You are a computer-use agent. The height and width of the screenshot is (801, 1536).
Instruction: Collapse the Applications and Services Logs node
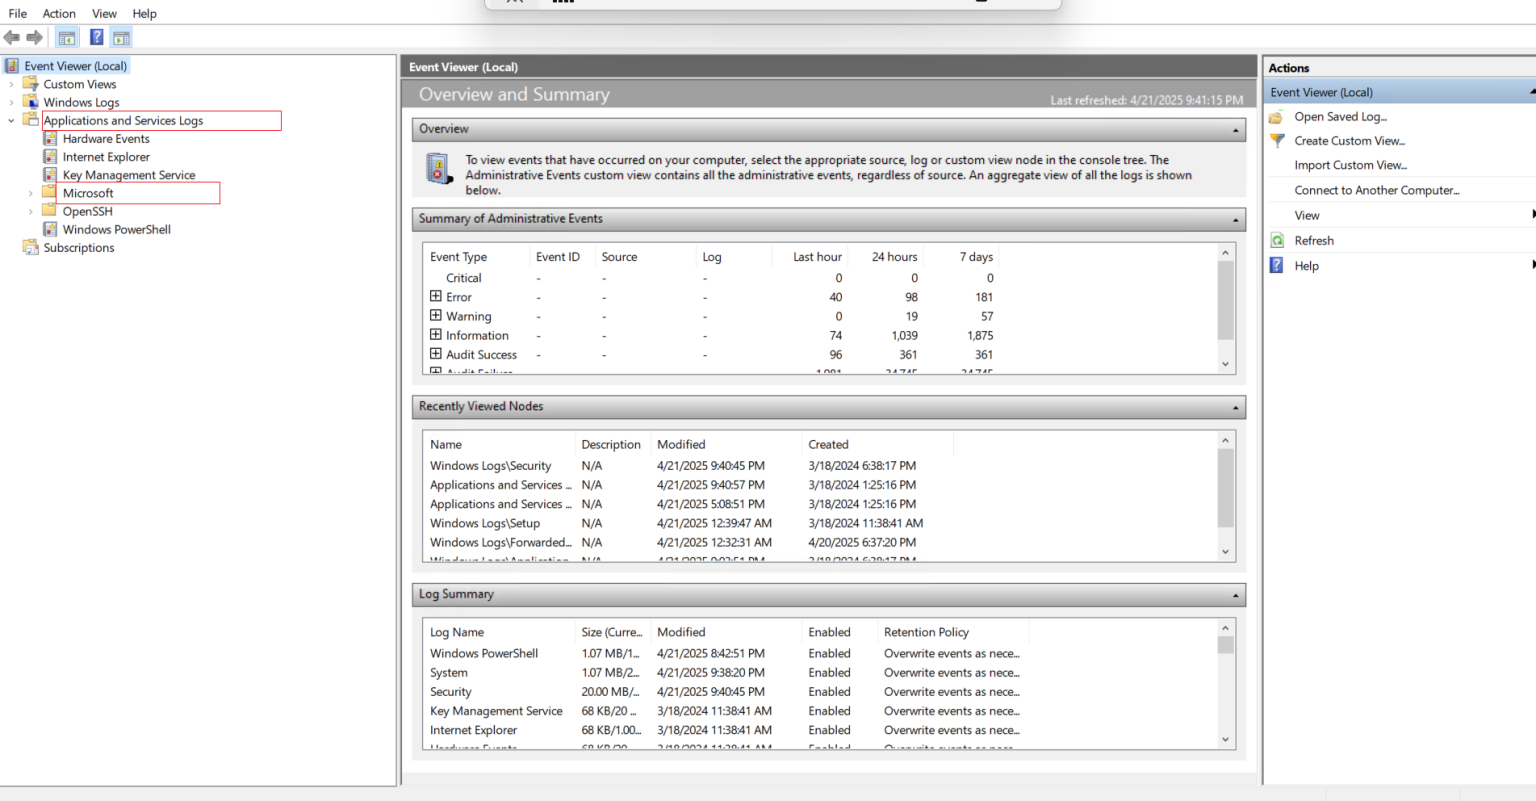click(10, 120)
